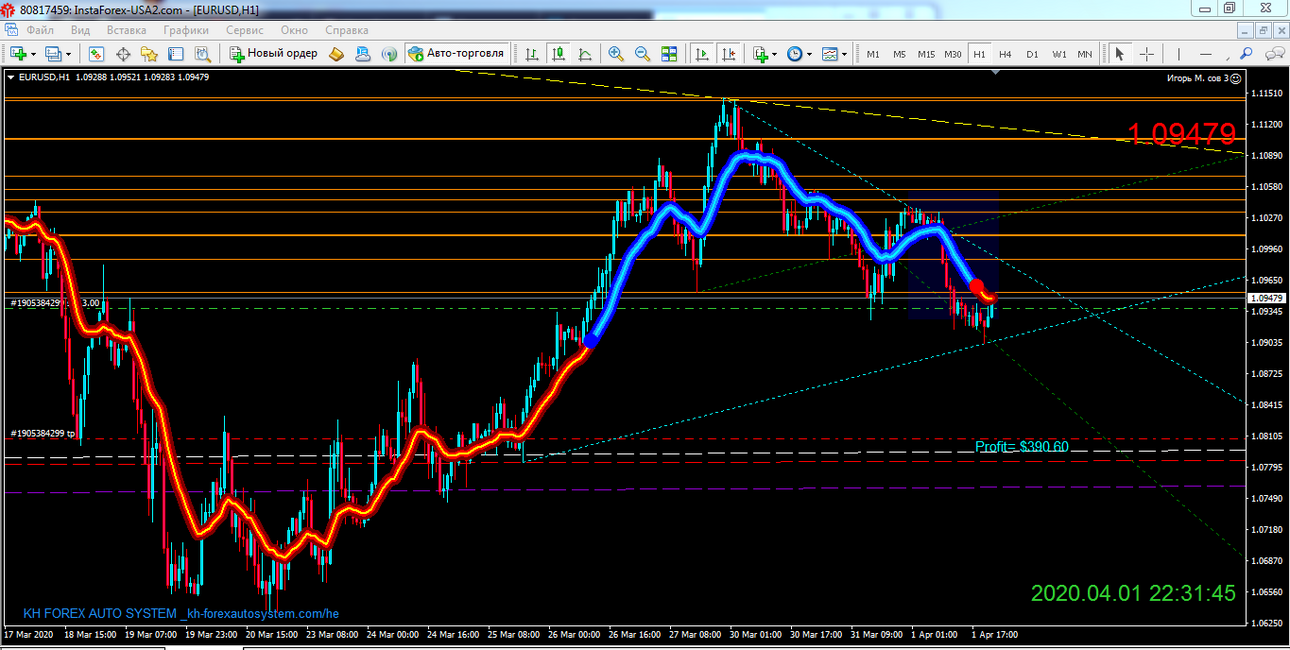Expand the New Chart dropdown arrow
Image resolution: width=1290 pixels, height=650 pixels.
tap(33, 54)
